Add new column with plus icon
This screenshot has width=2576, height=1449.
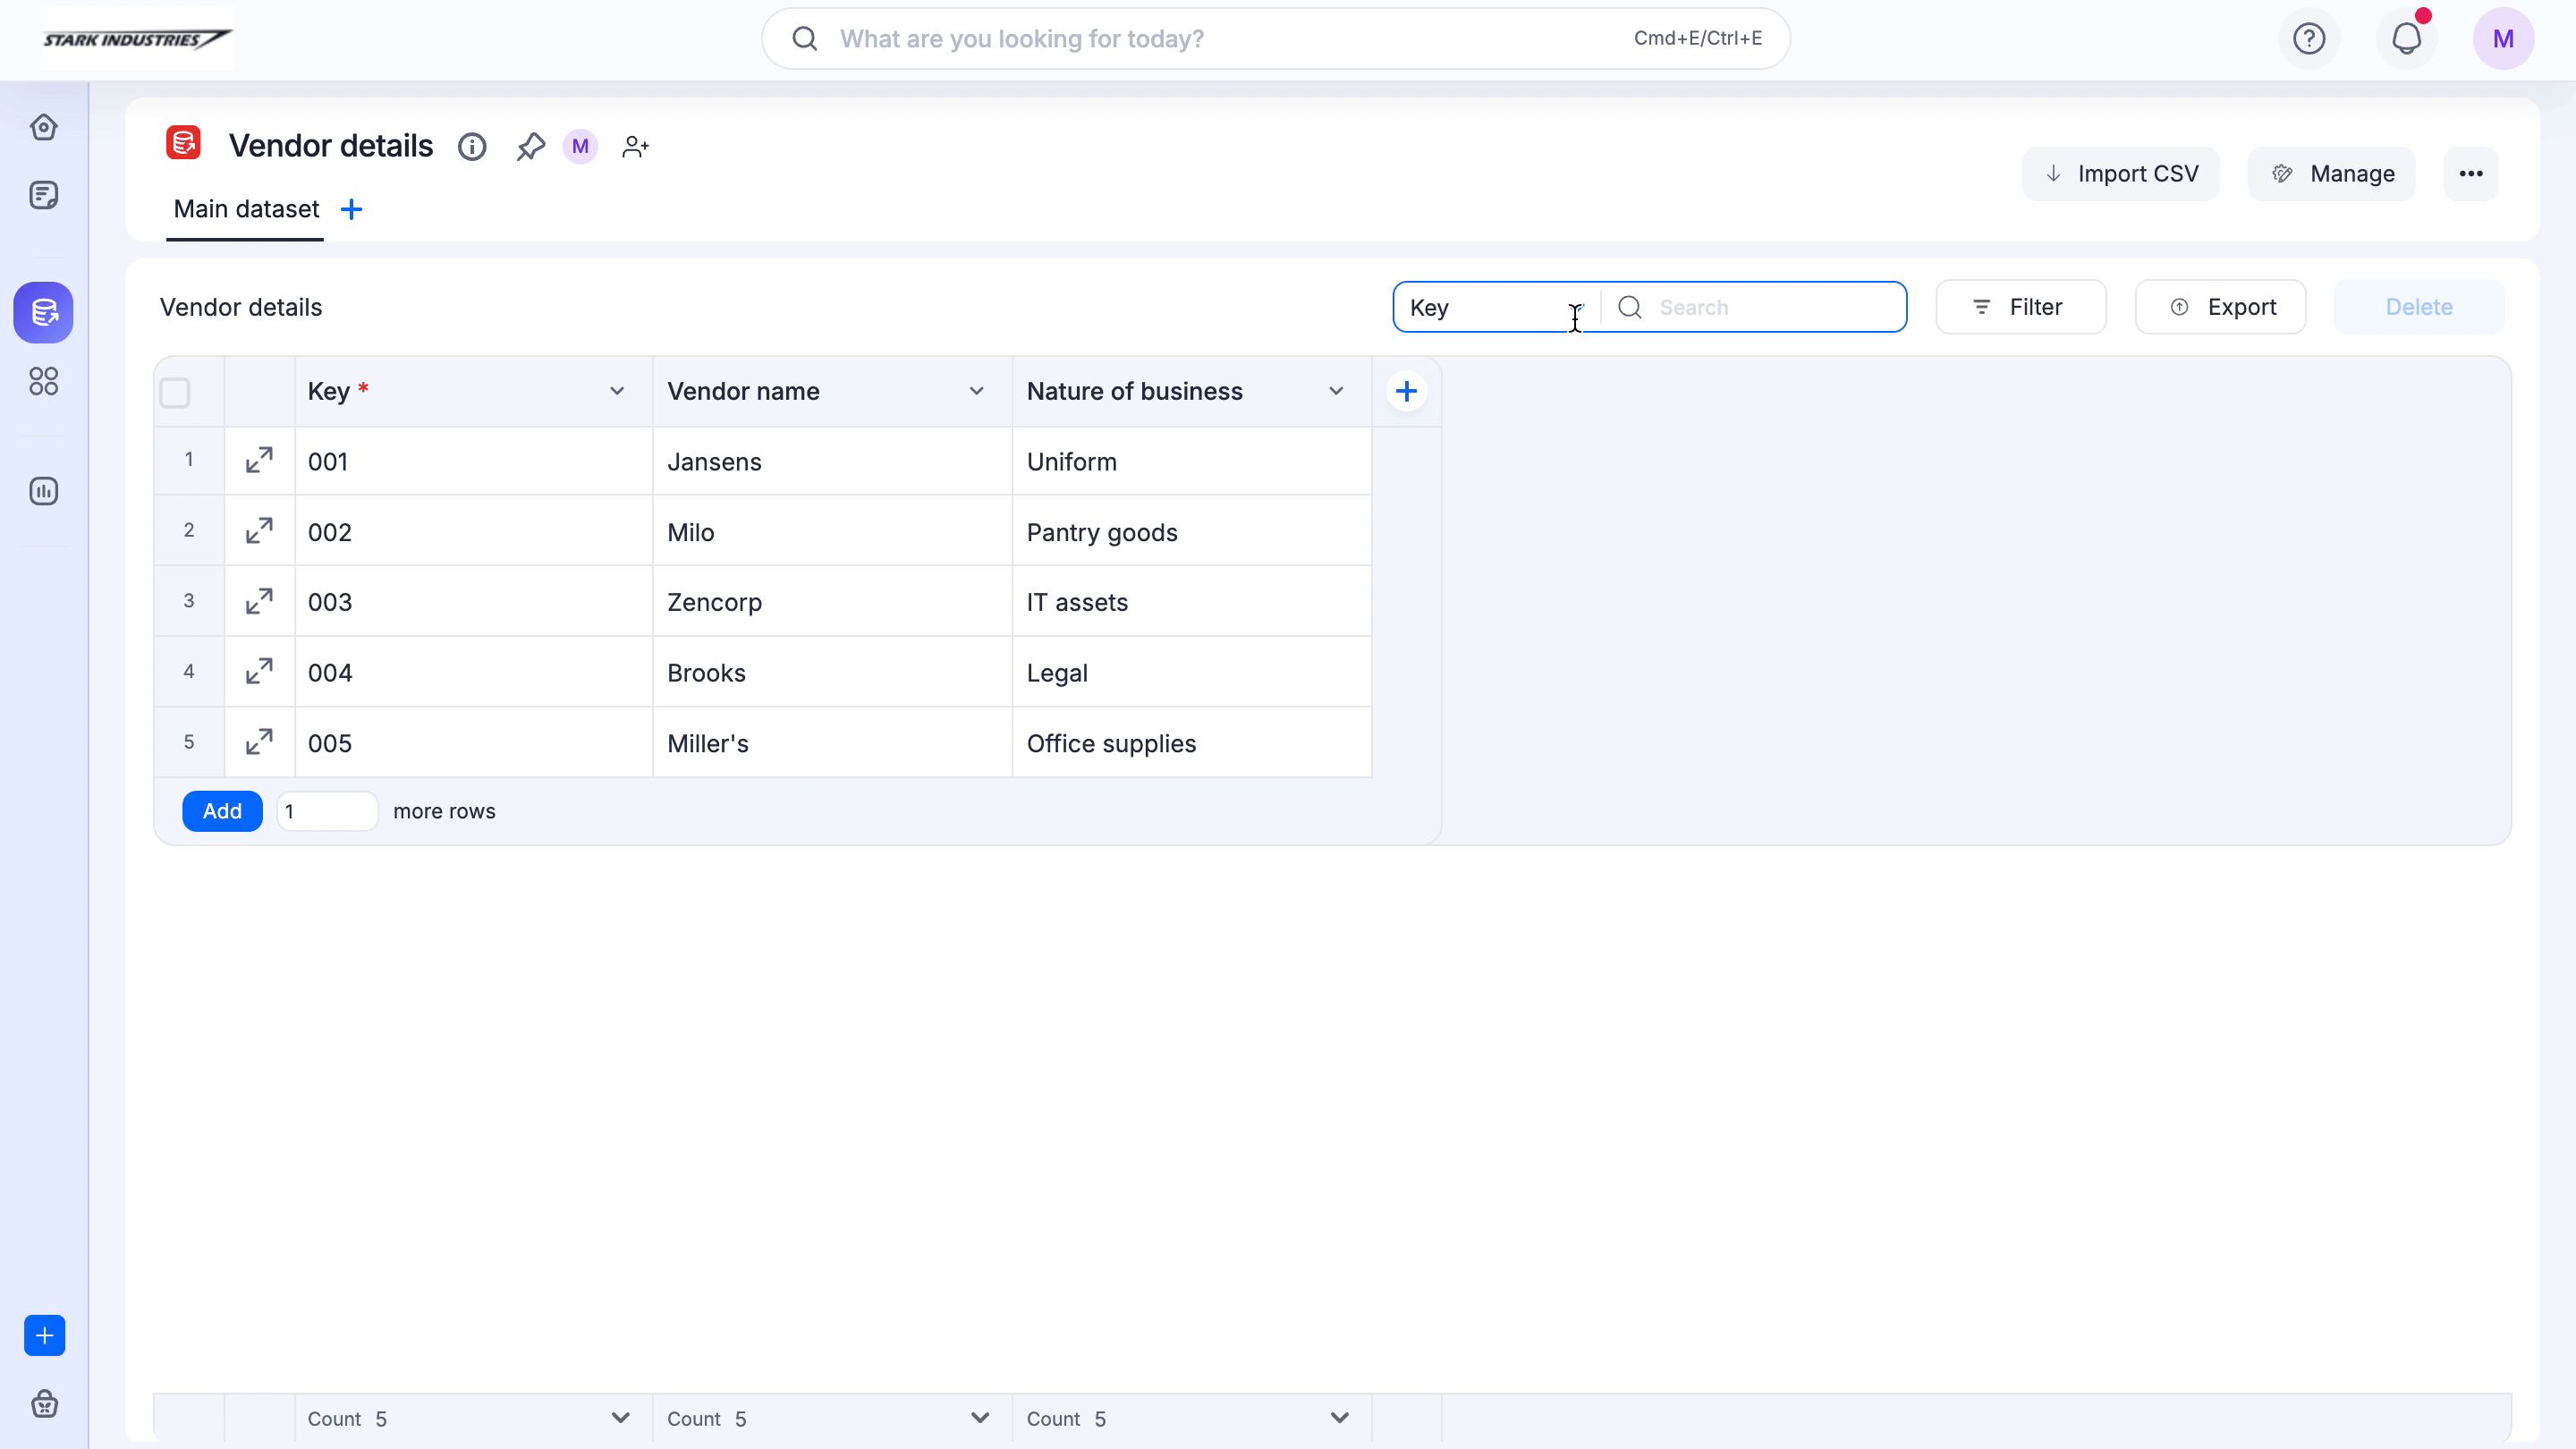click(1406, 391)
